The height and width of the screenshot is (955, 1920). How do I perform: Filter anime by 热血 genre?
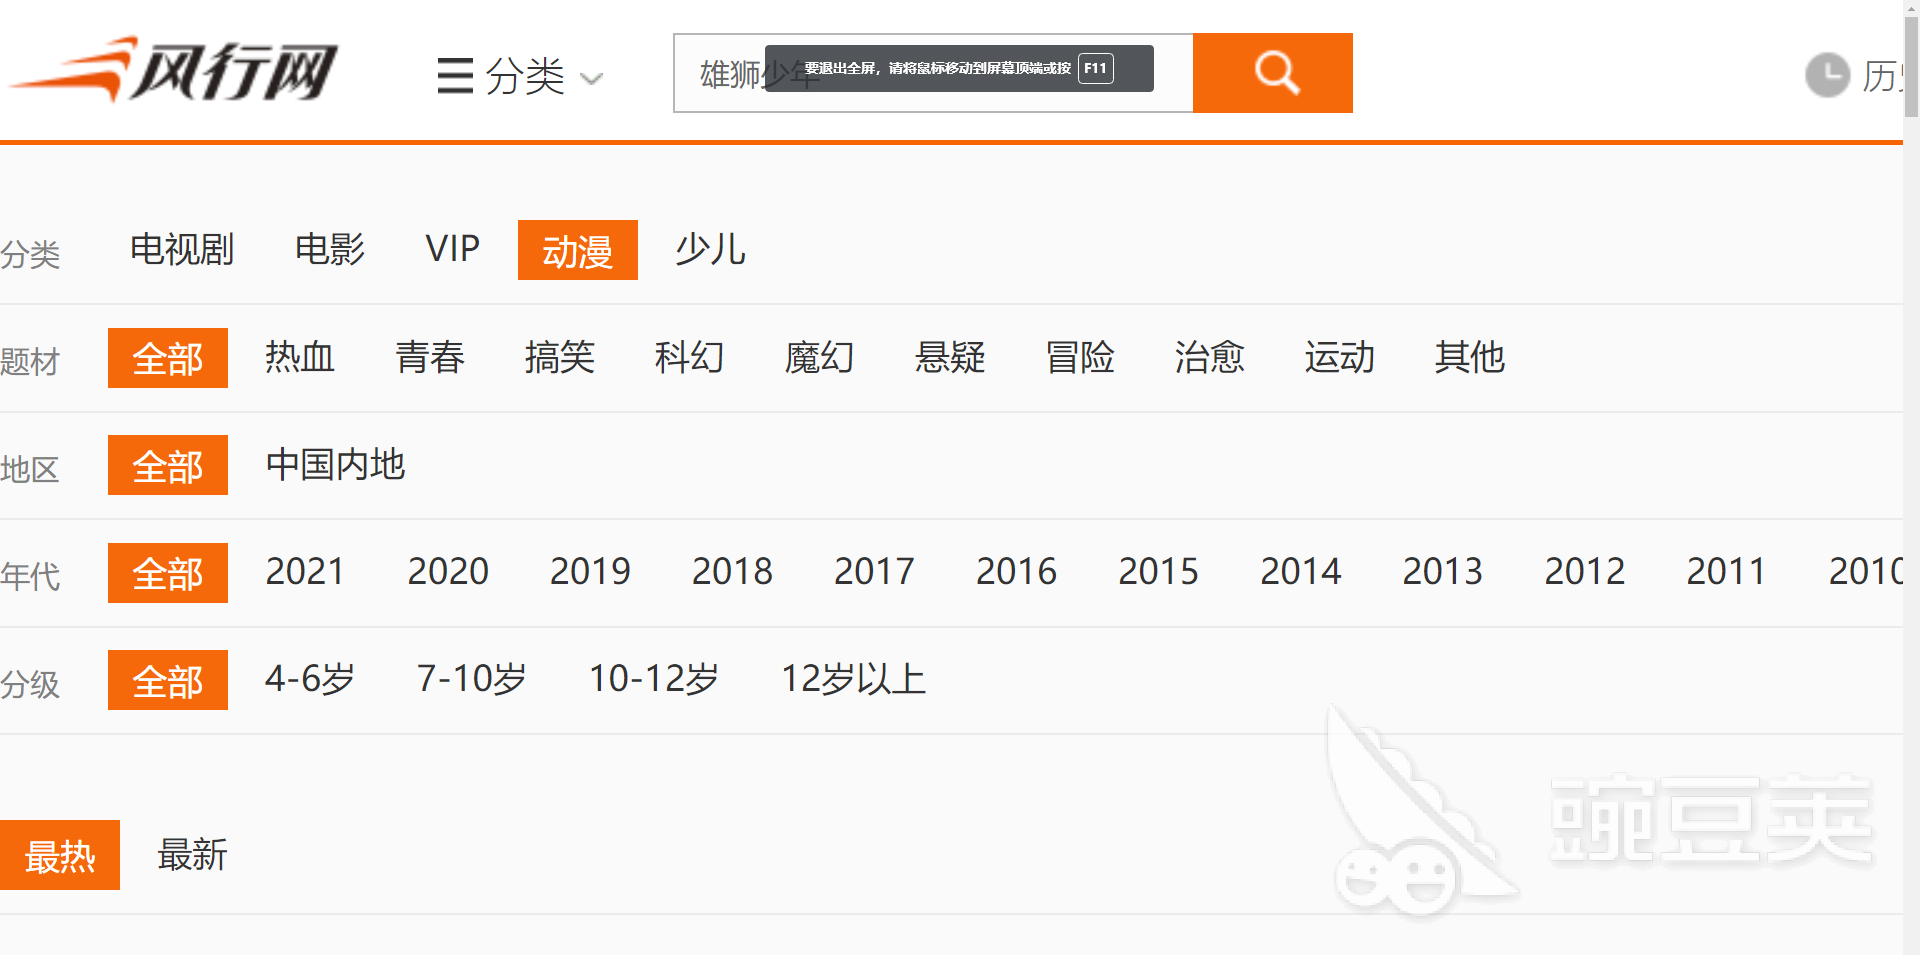tap(300, 358)
